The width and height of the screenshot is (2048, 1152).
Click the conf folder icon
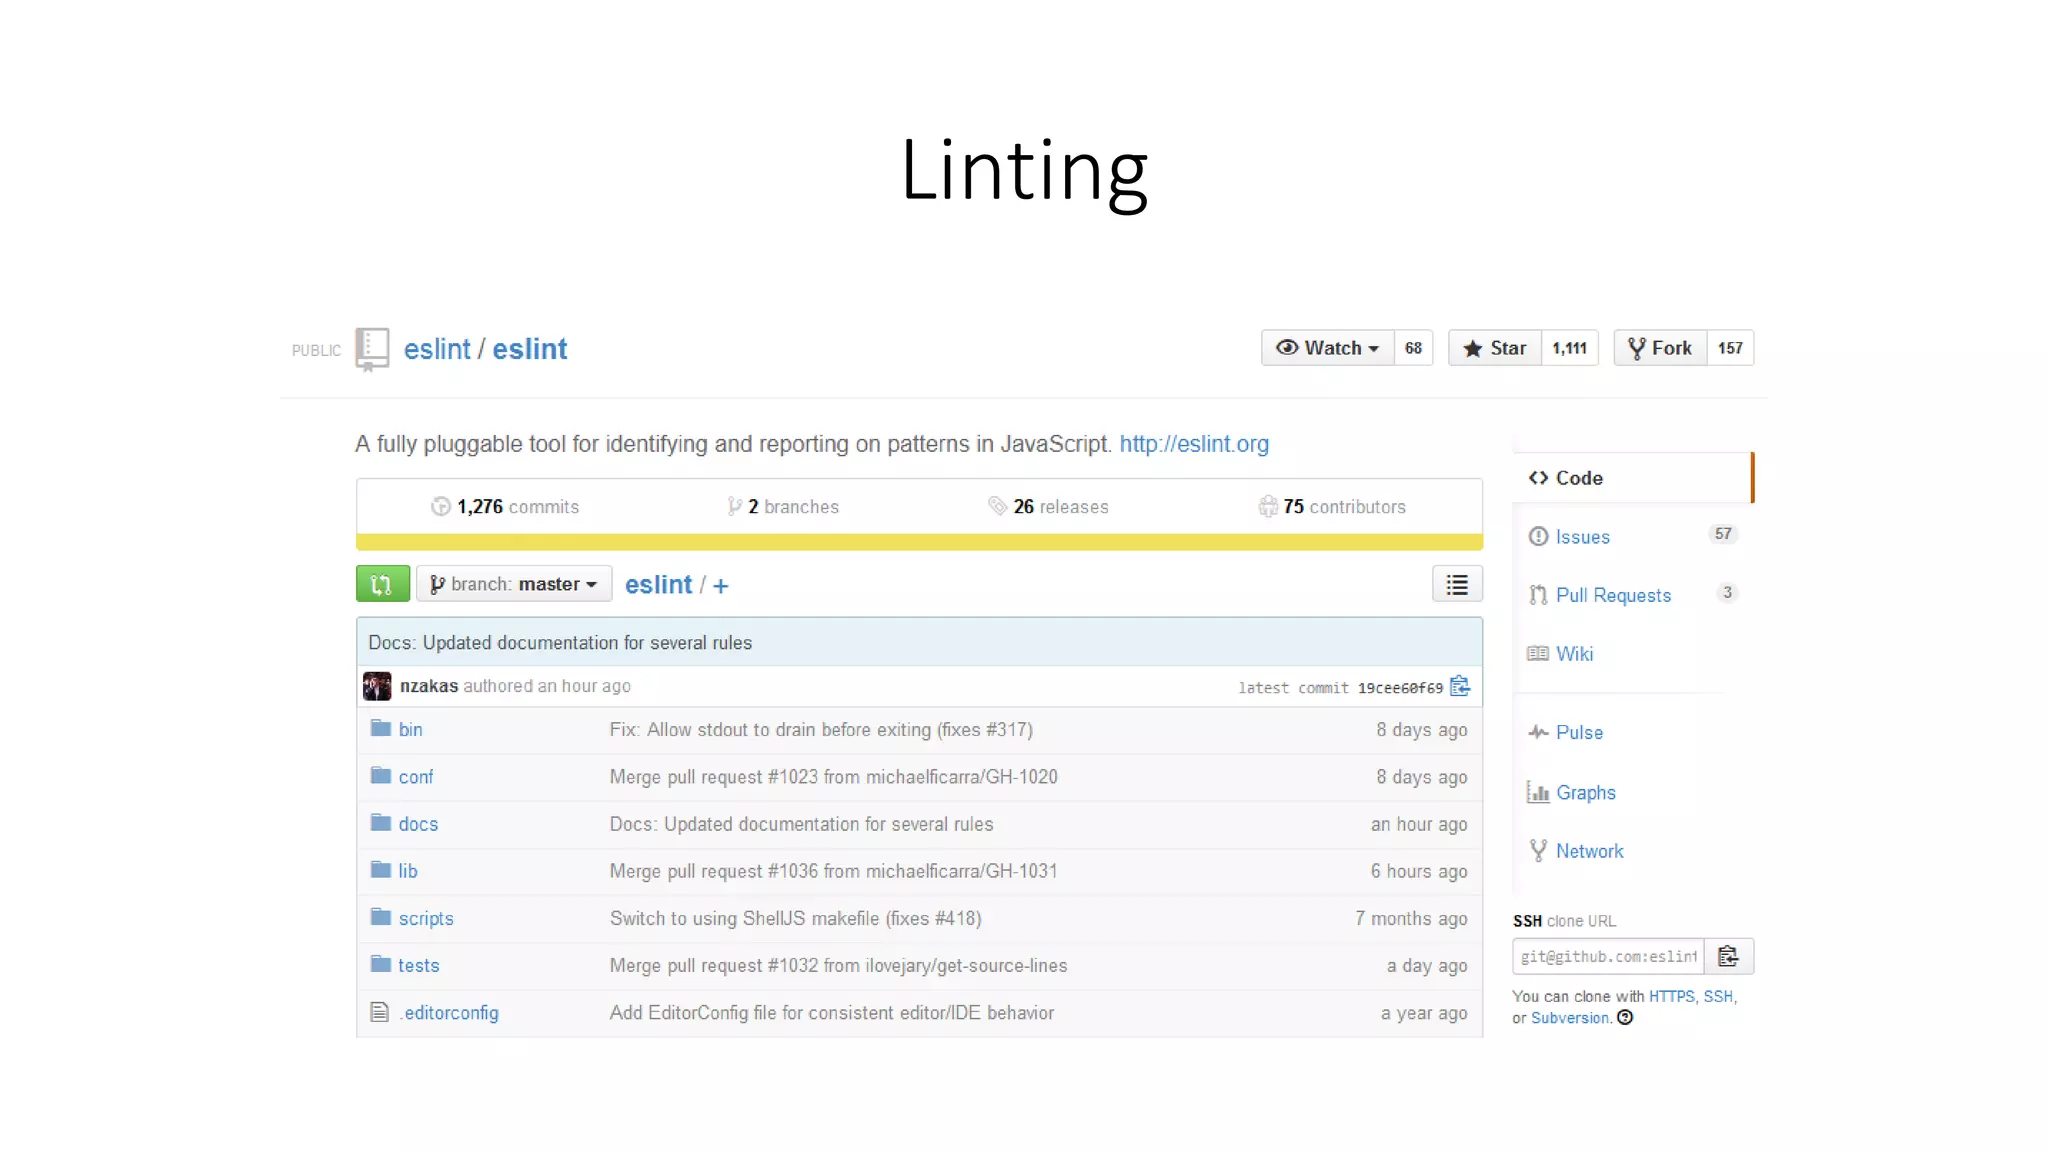coord(380,775)
